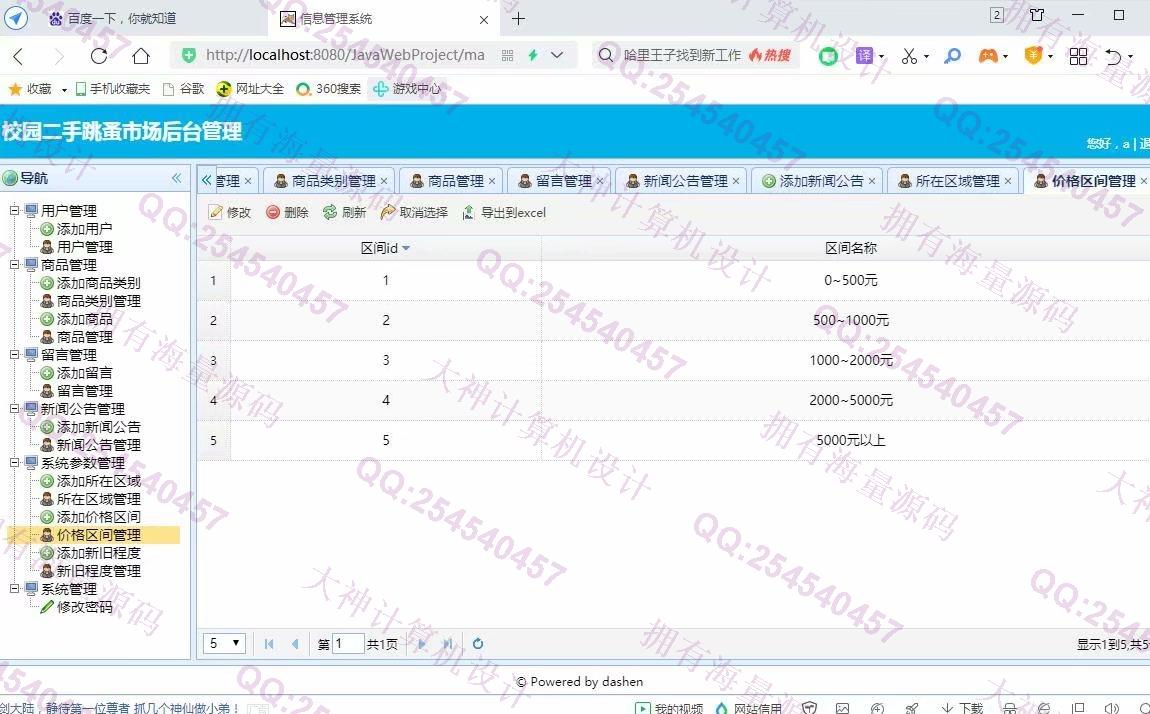Click the scissors screenshot icon
Screen dimensions: 1150x714
point(909,56)
